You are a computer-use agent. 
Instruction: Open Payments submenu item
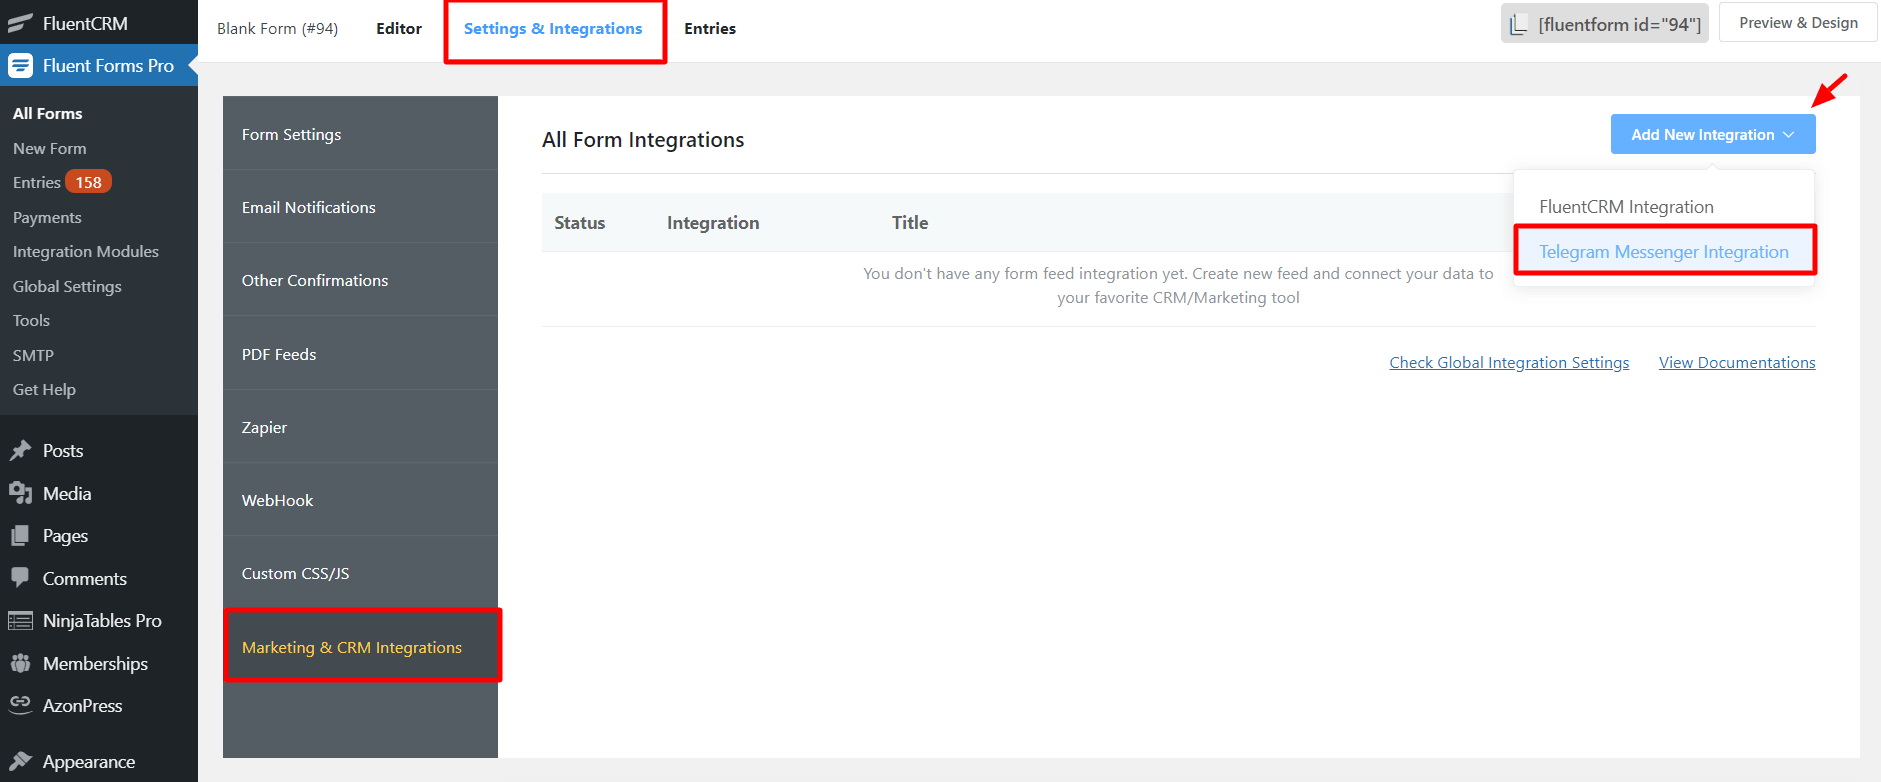tap(47, 217)
